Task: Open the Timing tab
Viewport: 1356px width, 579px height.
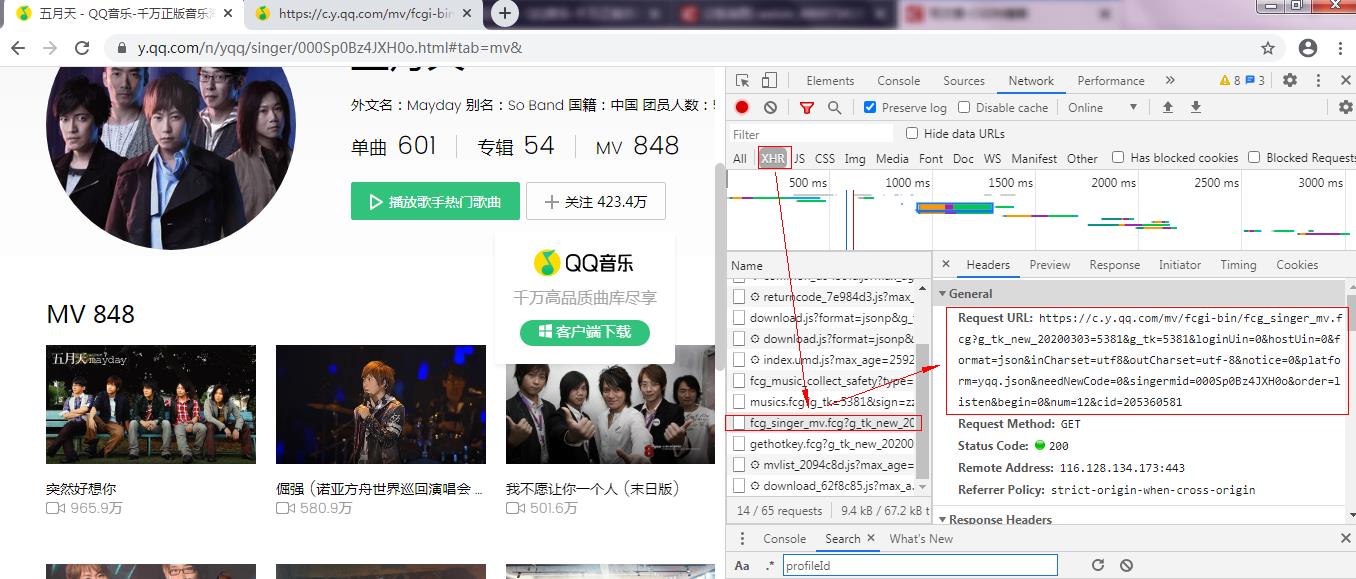Action: click(x=1238, y=265)
